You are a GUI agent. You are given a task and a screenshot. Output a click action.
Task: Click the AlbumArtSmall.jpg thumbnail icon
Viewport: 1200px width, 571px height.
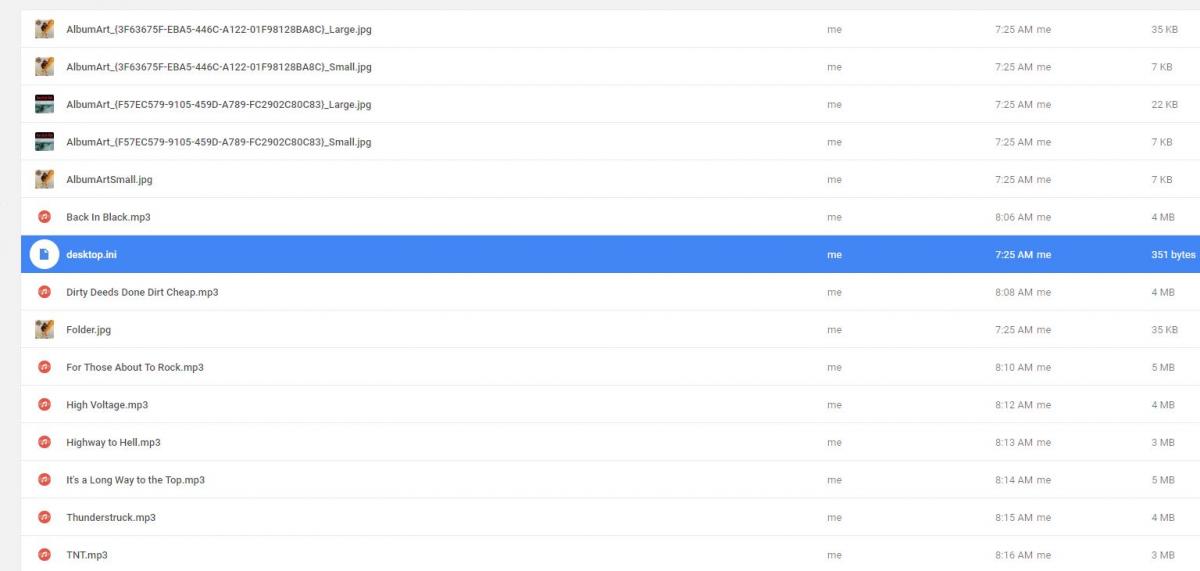[x=44, y=179]
